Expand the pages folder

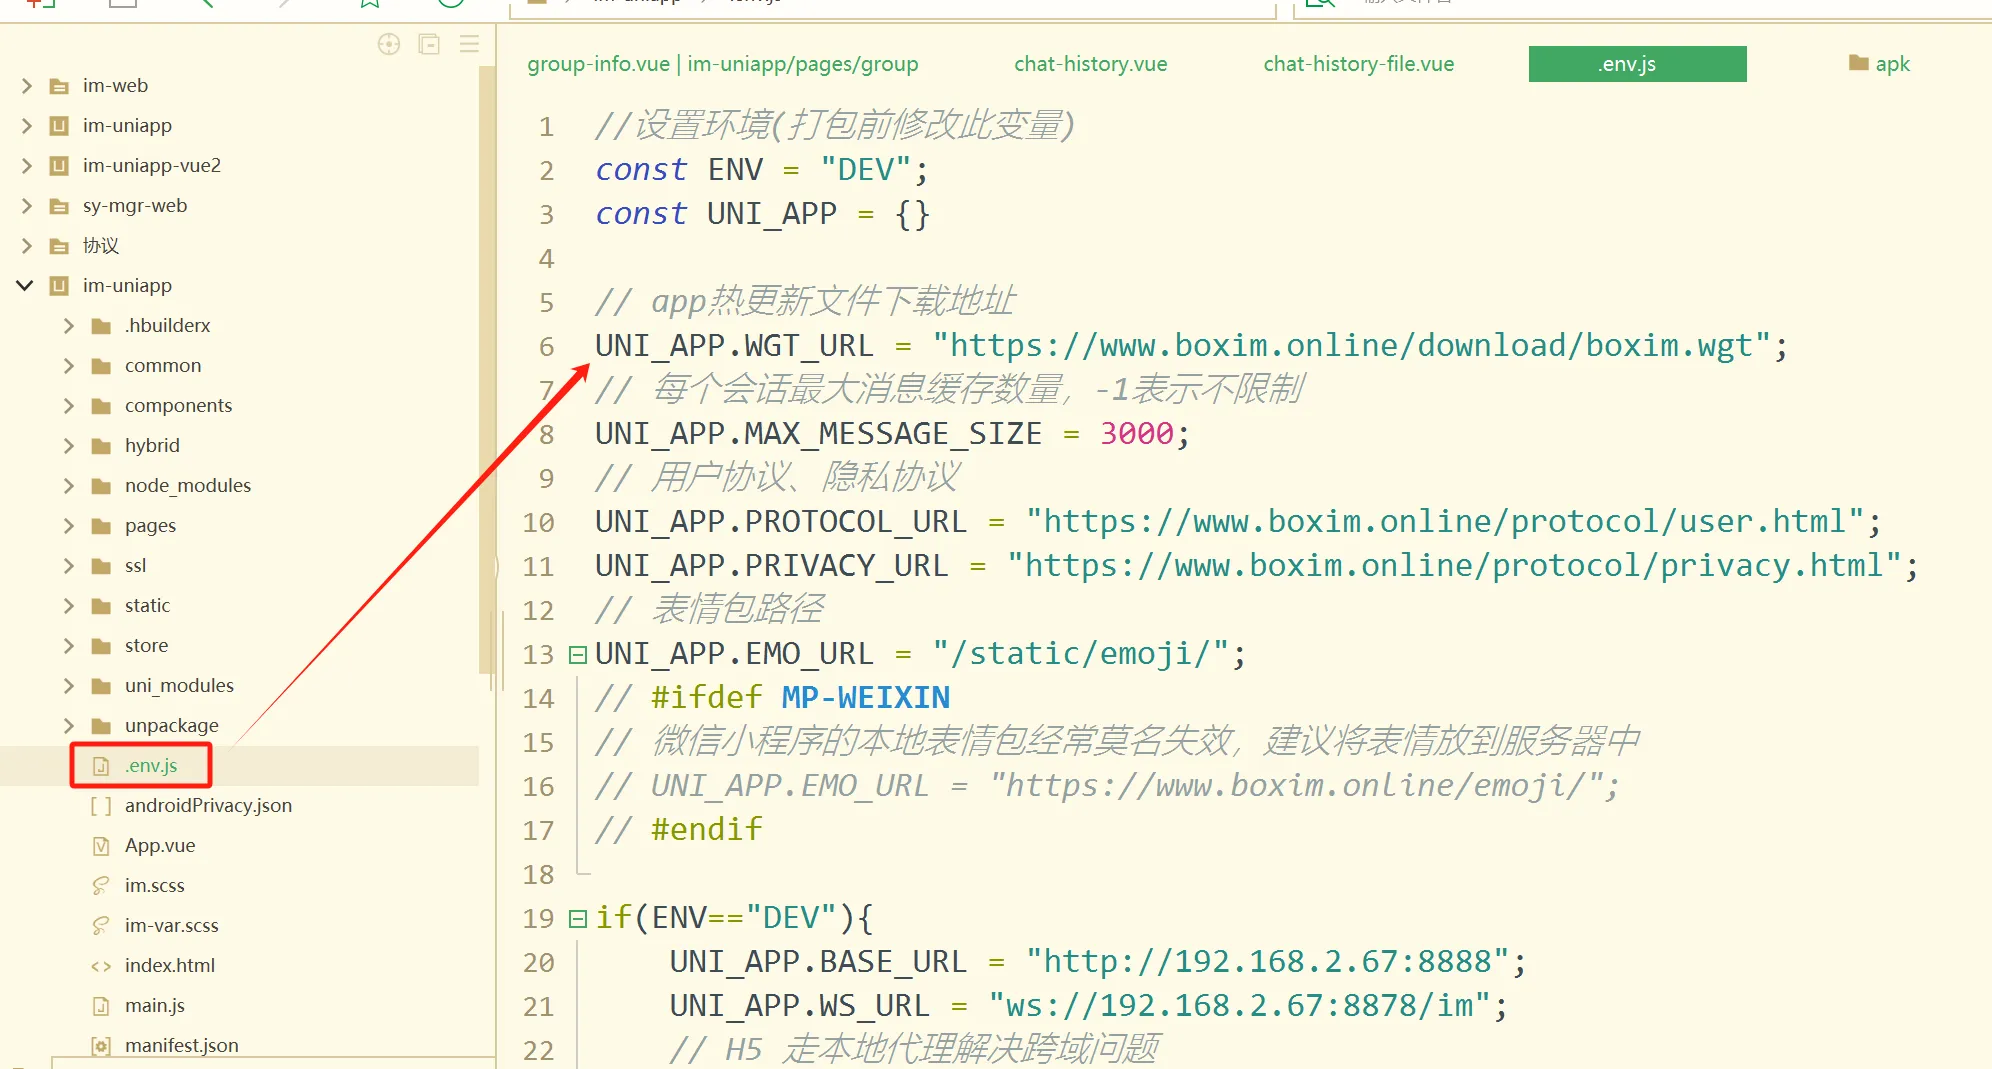(x=68, y=526)
